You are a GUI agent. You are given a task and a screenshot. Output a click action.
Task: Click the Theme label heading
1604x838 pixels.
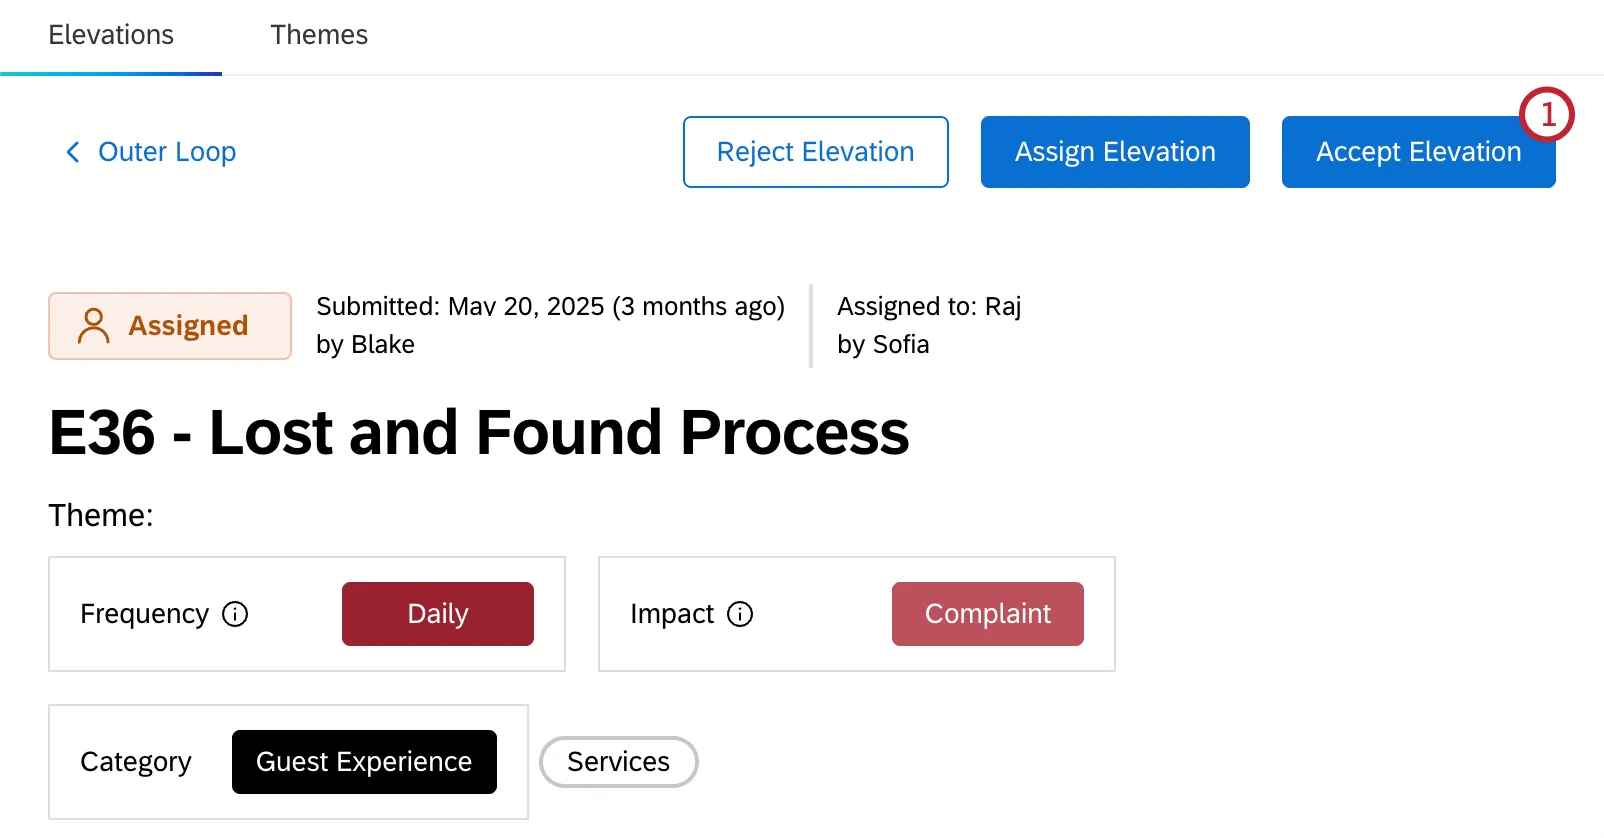point(100,515)
